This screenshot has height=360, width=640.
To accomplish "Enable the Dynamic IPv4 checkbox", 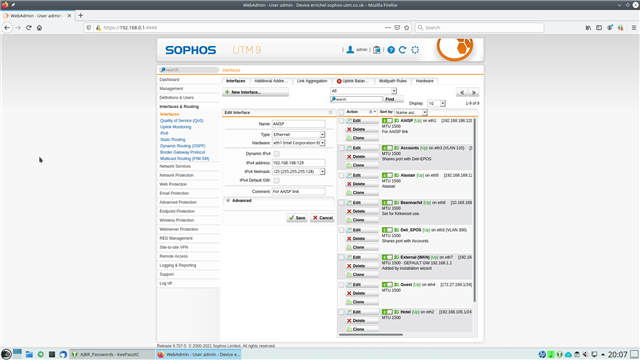I will coord(276,153).
